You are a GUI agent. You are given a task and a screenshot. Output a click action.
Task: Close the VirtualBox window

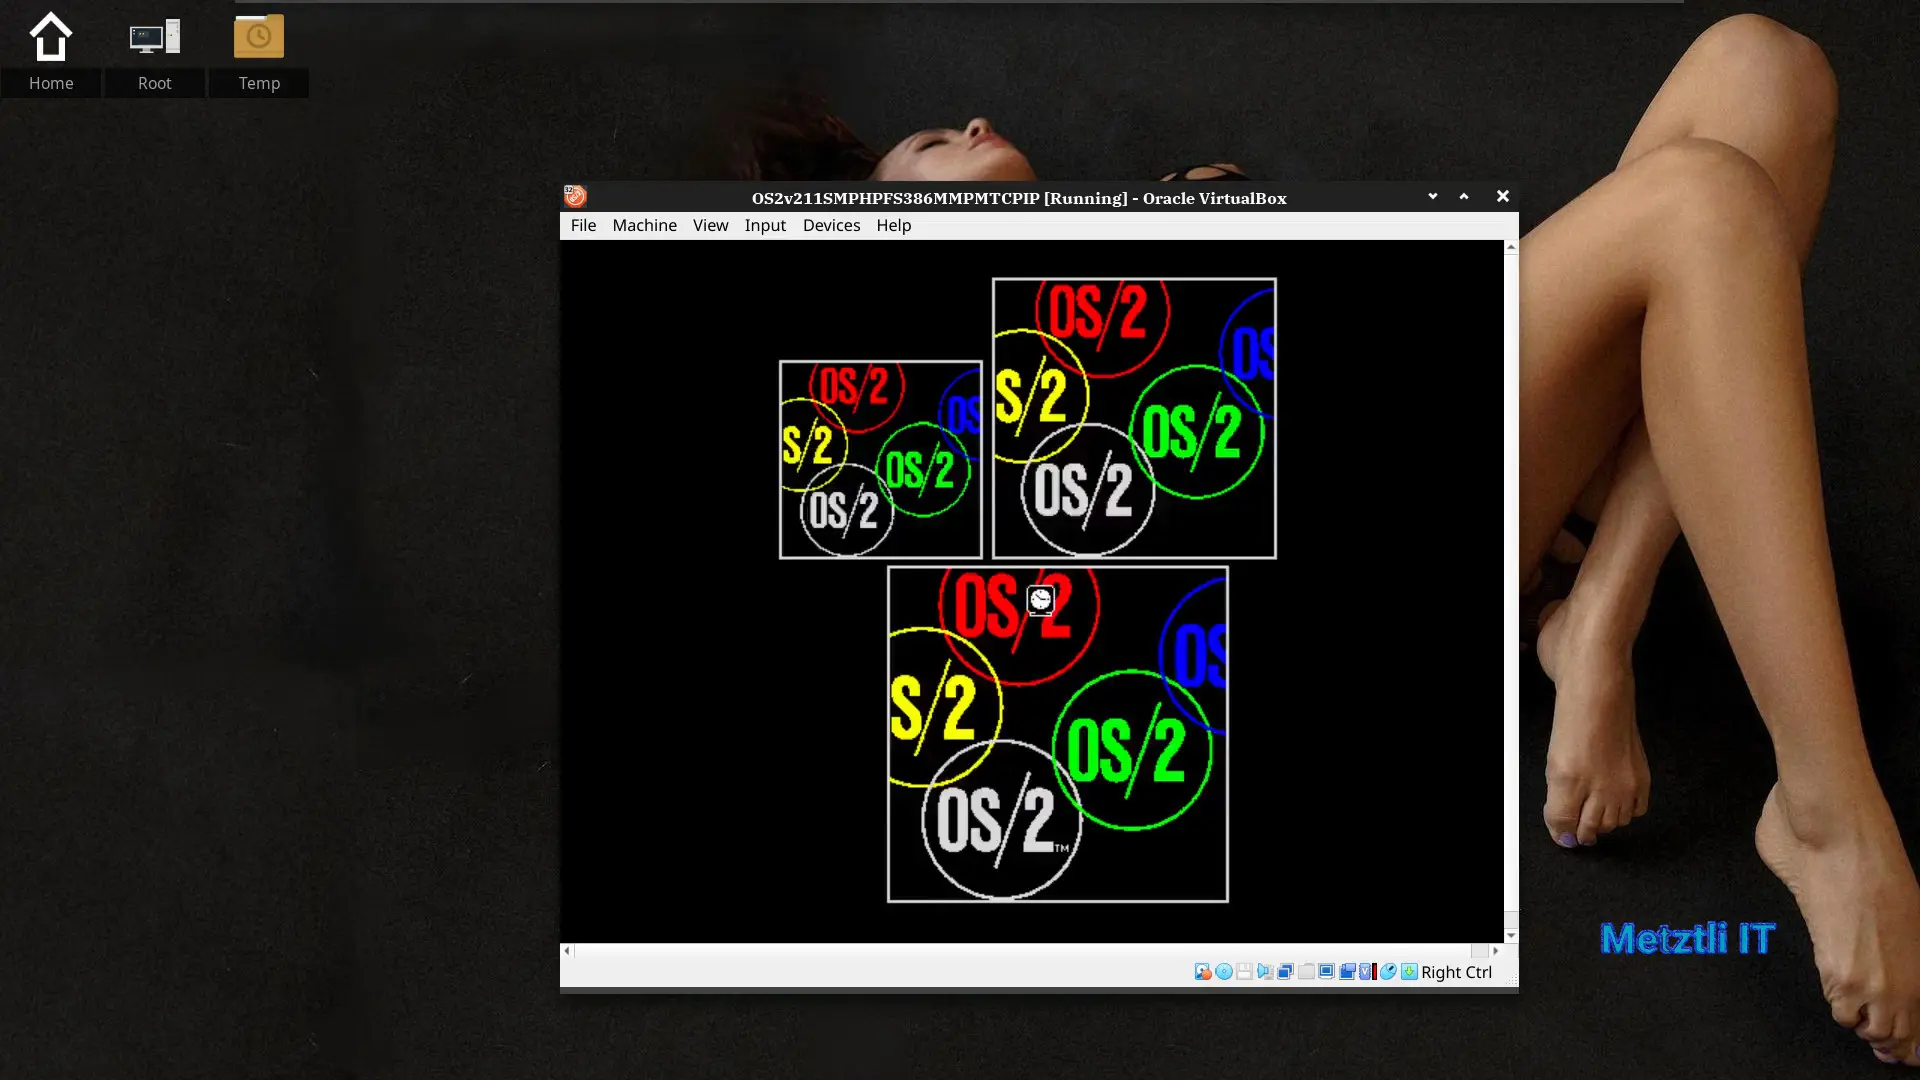point(1502,196)
